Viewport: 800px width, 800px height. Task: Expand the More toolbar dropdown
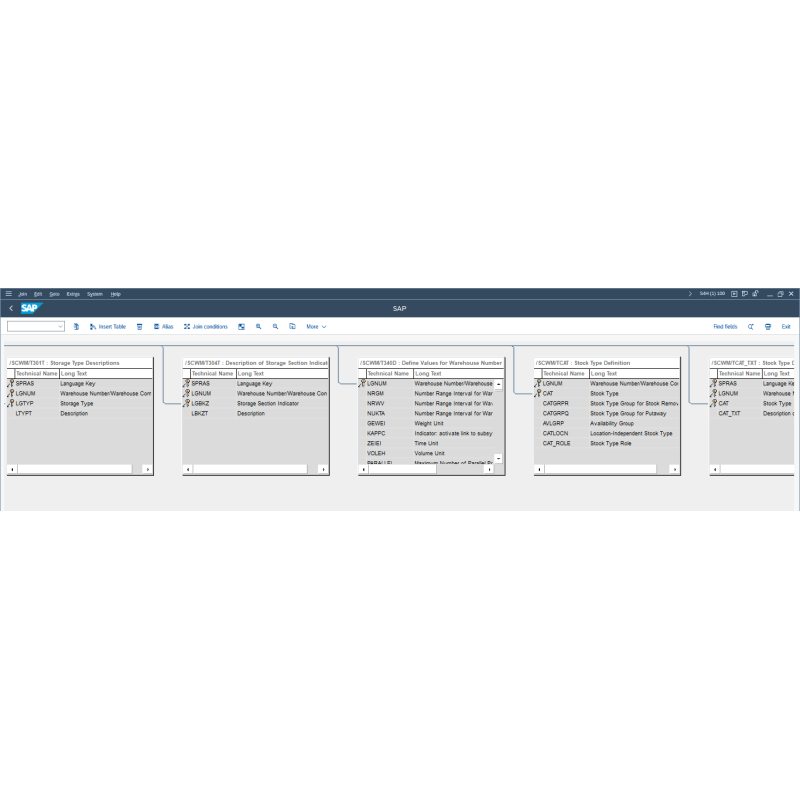click(316, 327)
